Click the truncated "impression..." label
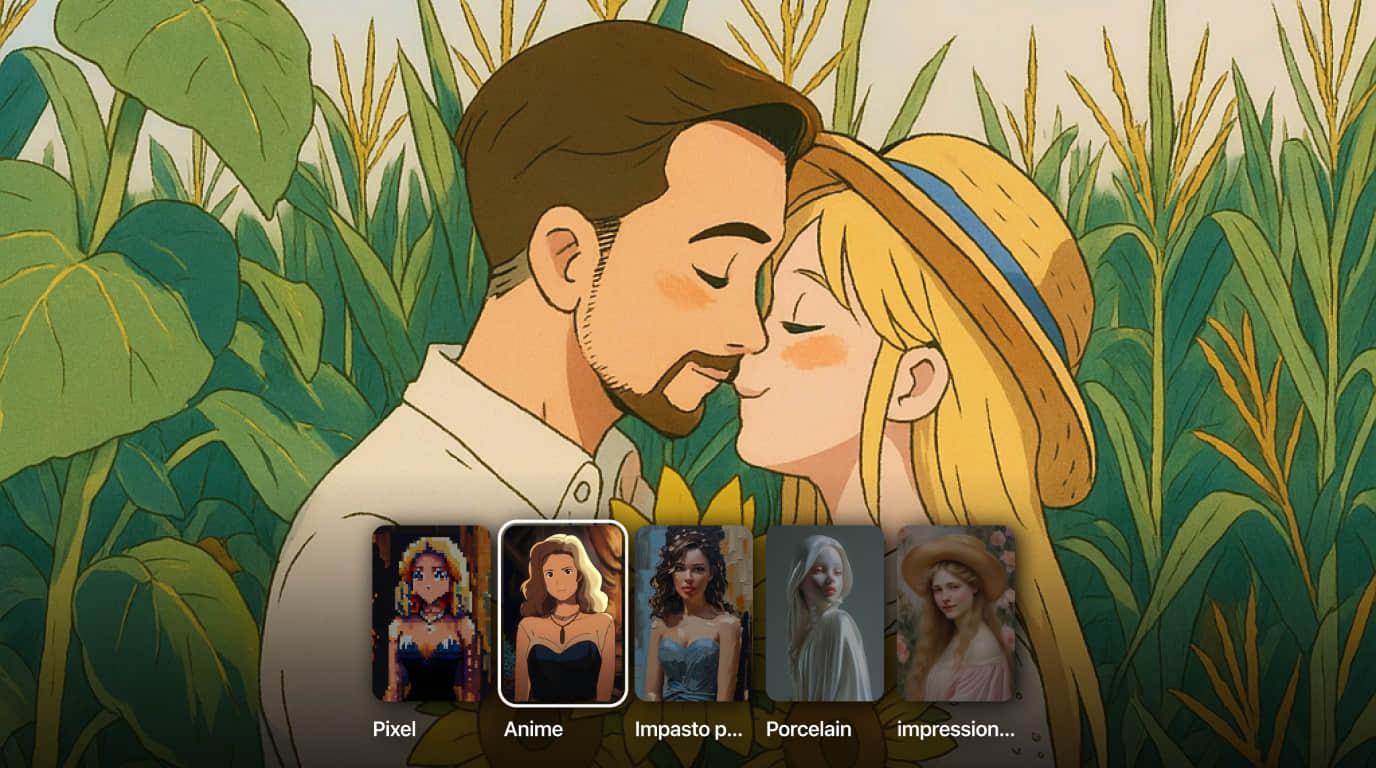The image size is (1376, 768). pyautogui.click(x=955, y=729)
